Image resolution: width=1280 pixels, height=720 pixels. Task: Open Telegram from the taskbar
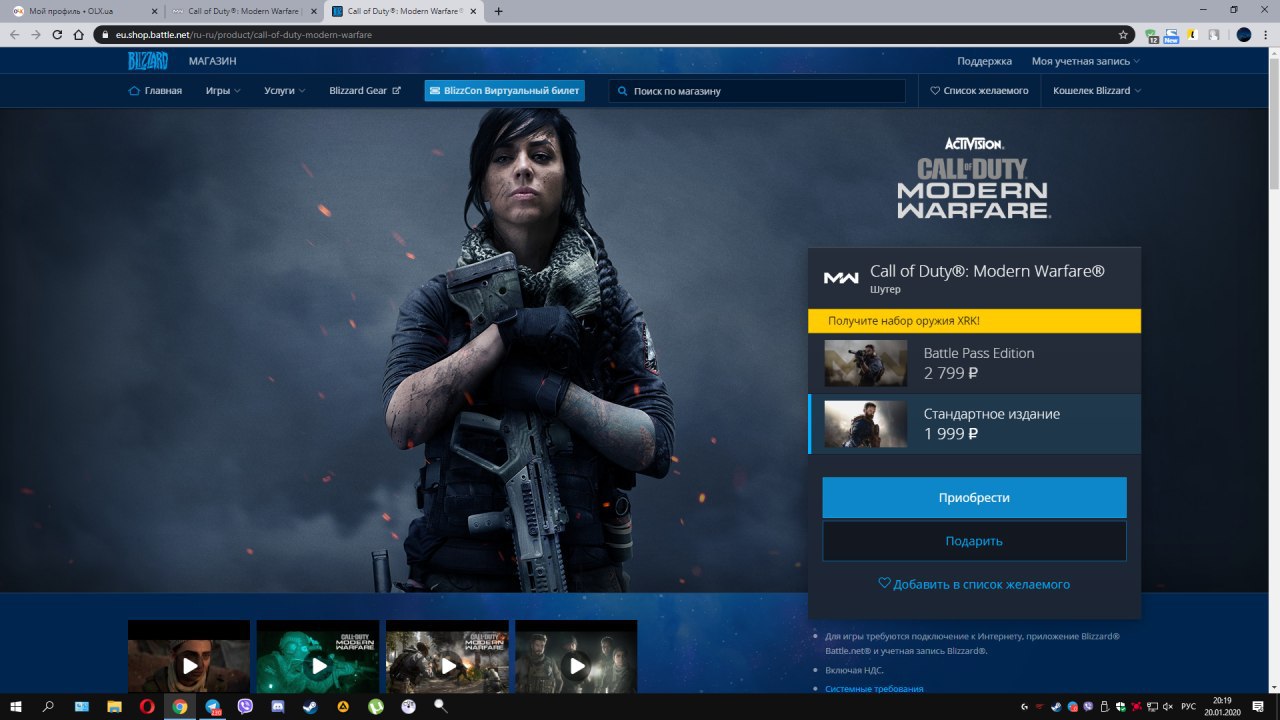pyautogui.click(x=213, y=706)
